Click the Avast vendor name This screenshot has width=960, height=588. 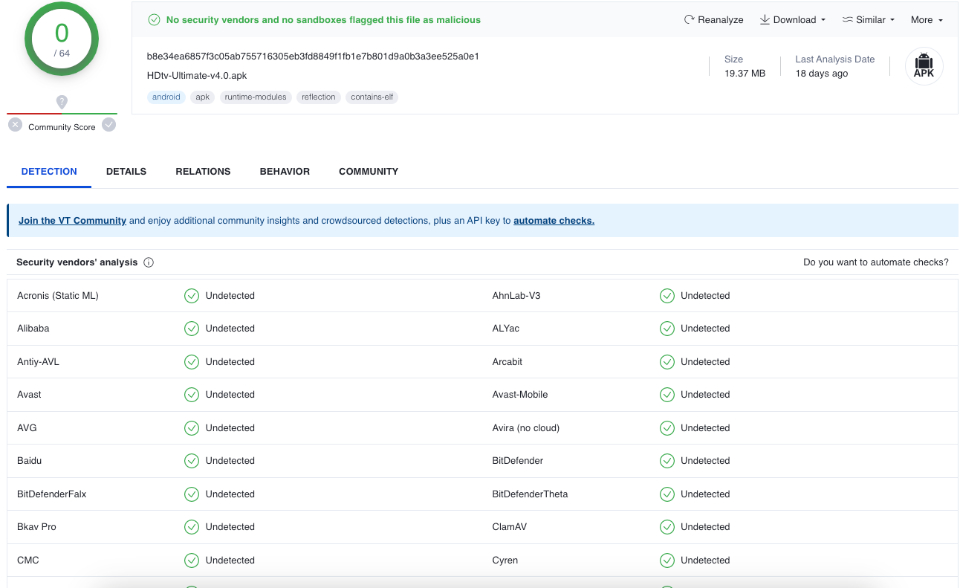(29, 394)
